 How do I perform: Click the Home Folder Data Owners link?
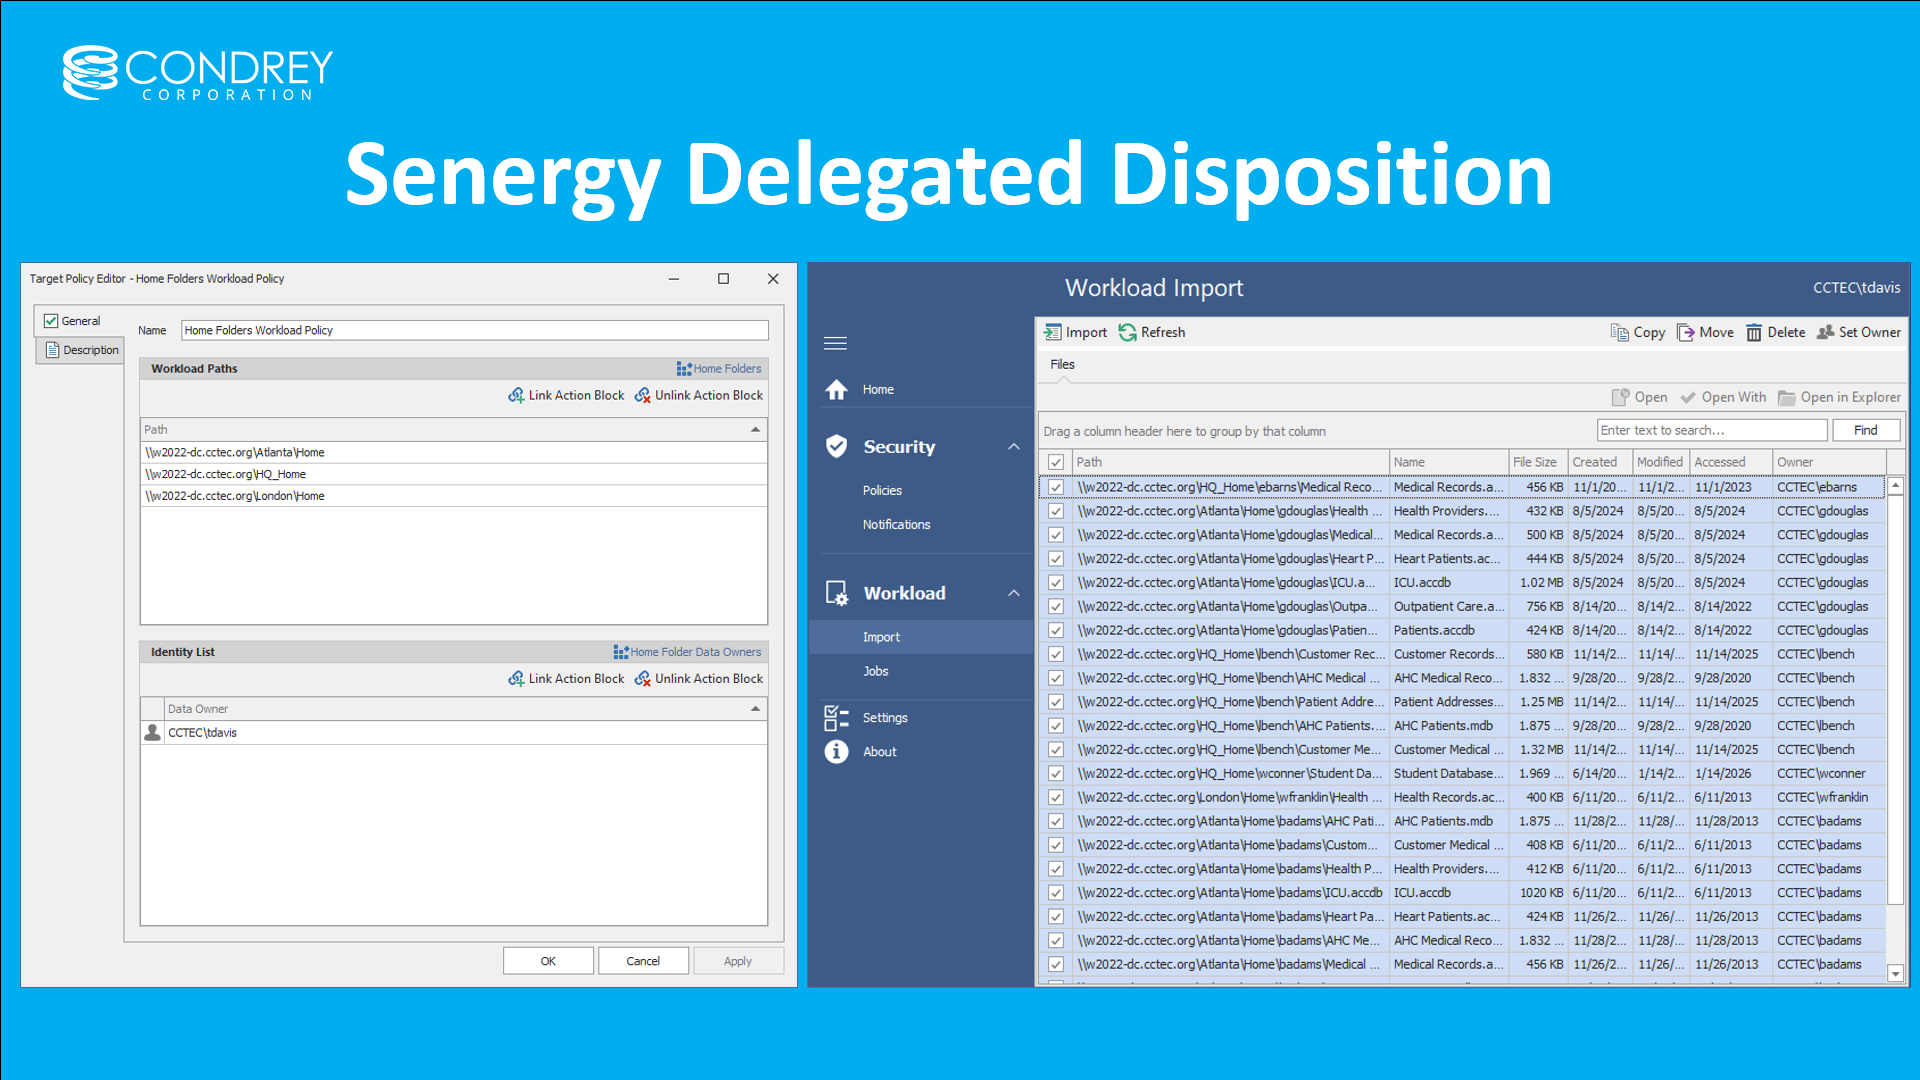tap(695, 652)
